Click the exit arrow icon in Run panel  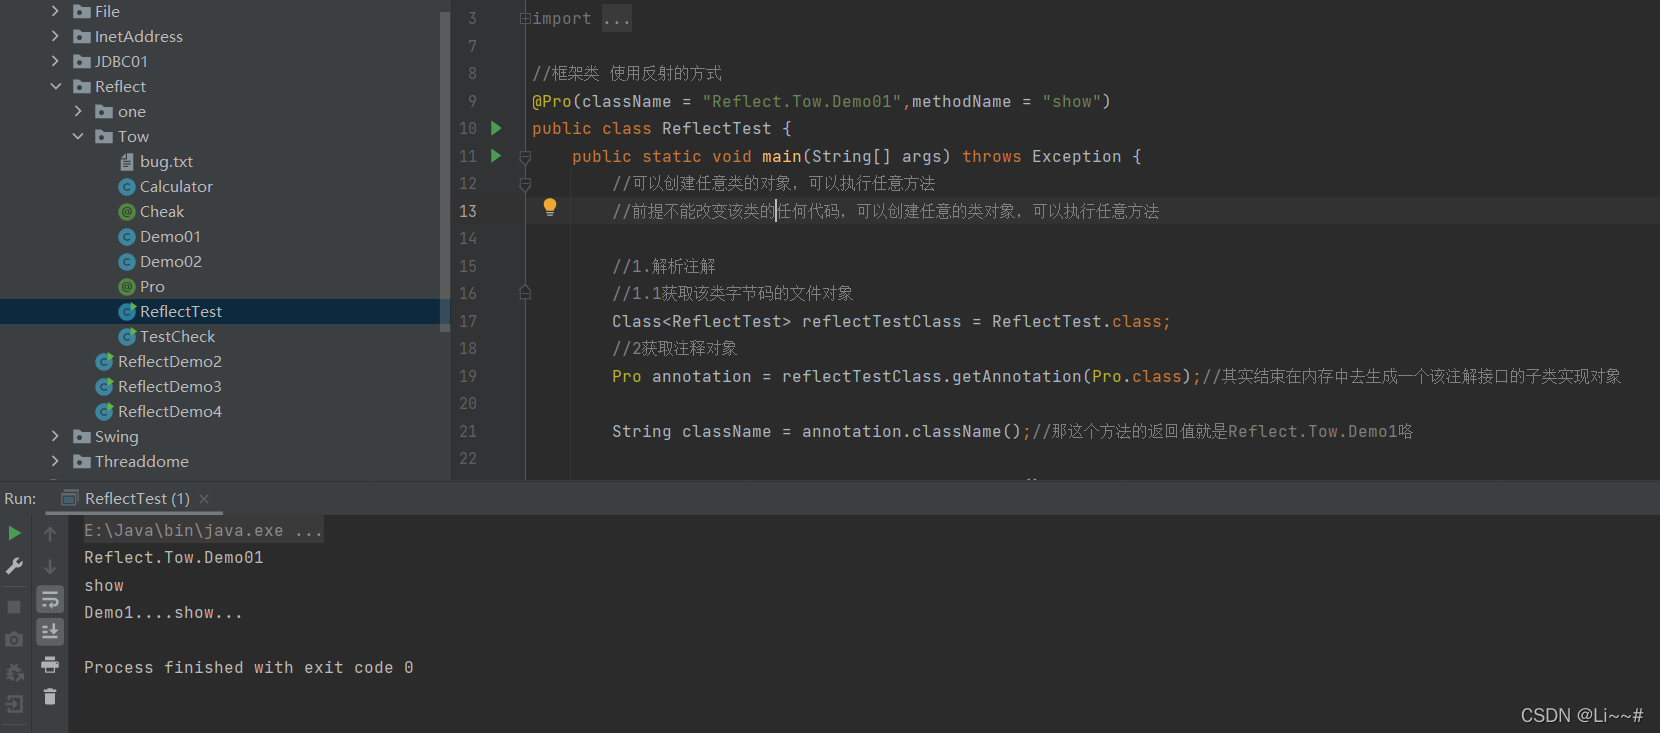tap(14, 704)
